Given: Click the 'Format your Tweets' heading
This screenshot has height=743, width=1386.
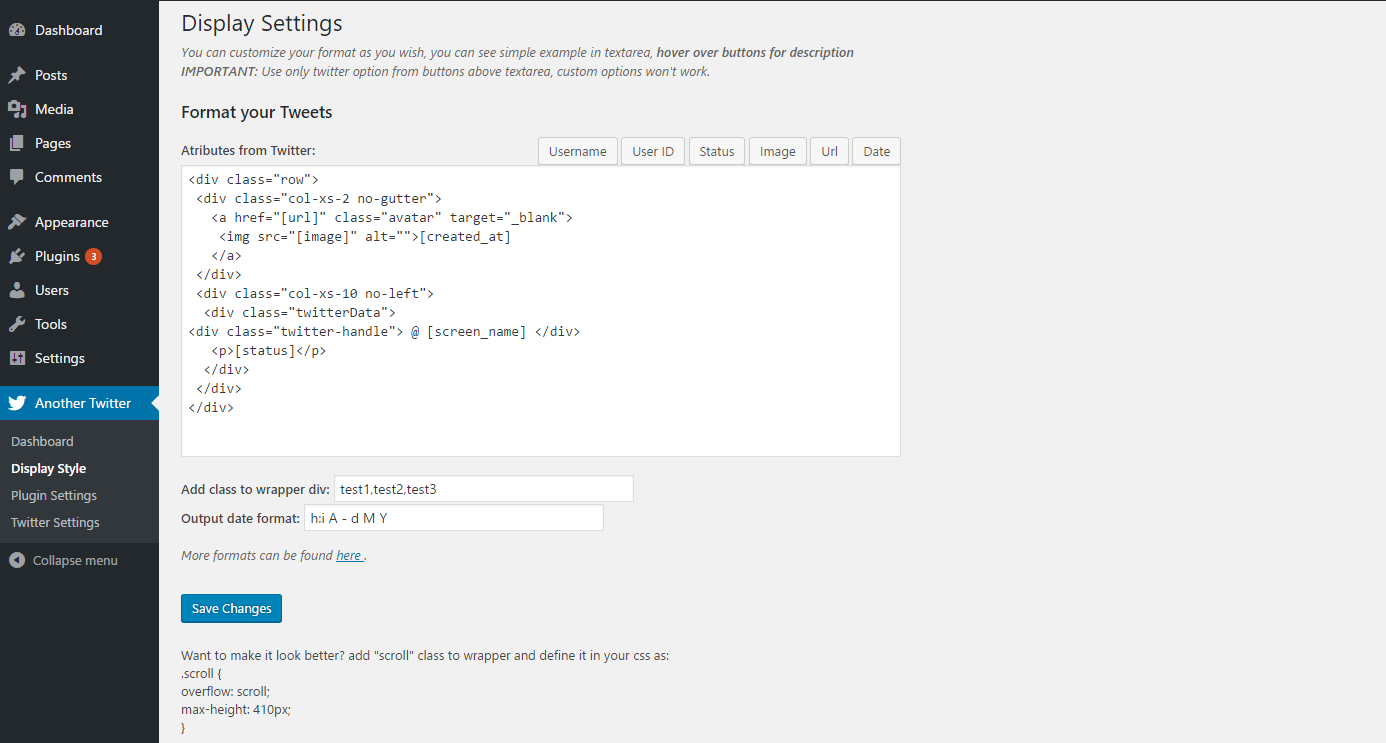Looking at the screenshot, I should click(x=257, y=112).
